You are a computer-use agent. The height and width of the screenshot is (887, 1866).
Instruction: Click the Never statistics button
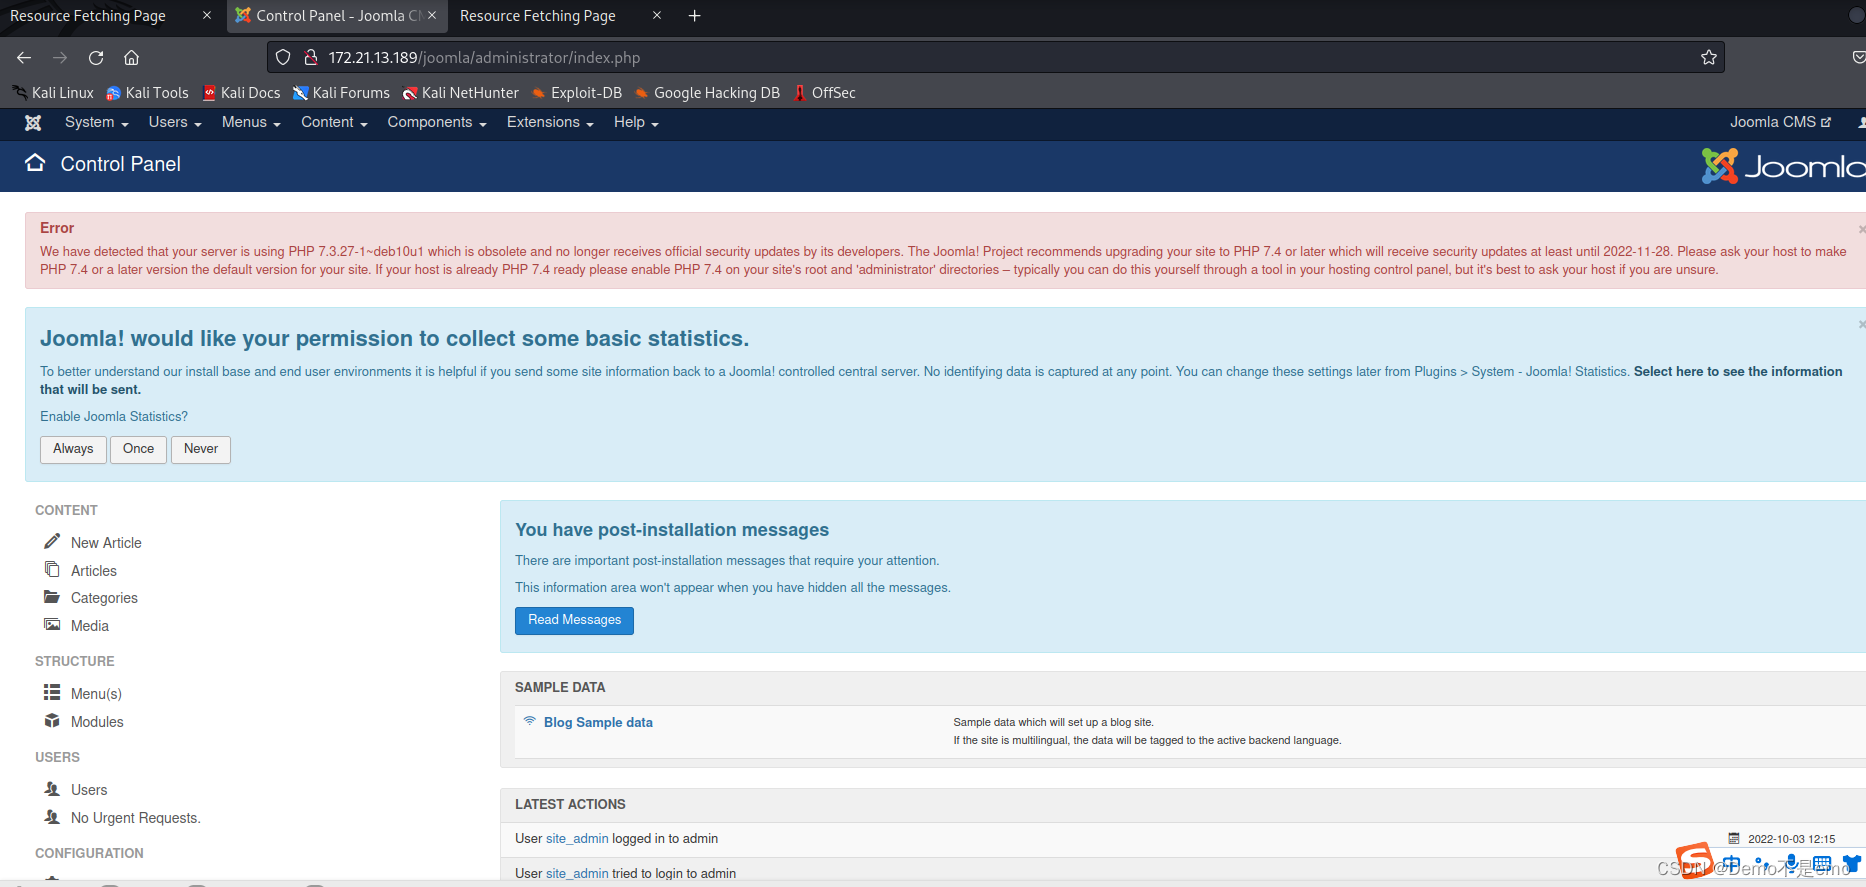(201, 449)
